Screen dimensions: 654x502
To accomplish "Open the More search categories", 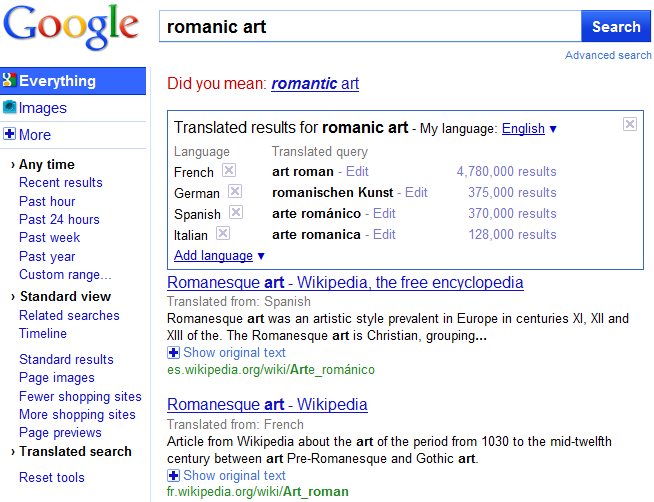I will (x=35, y=135).
